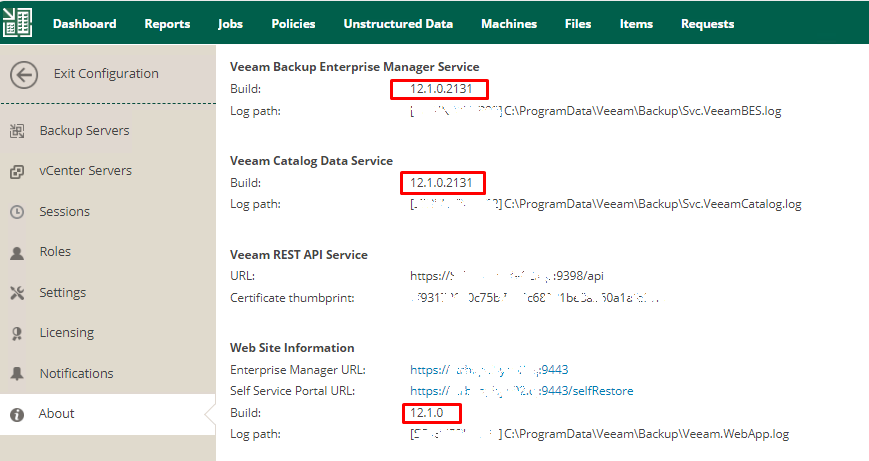Click the Notifications bell icon
The height and width of the screenshot is (461, 869).
pos(17,373)
